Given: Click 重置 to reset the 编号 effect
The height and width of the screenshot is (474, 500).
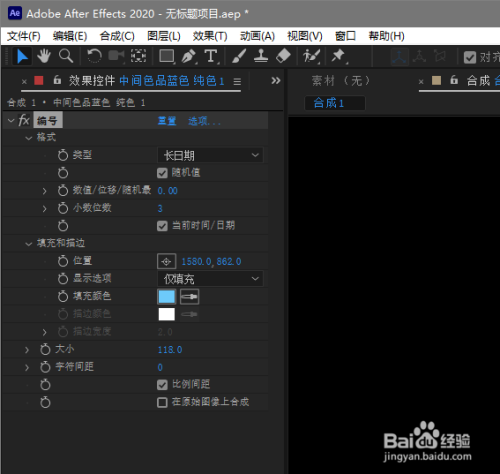Looking at the screenshot, I should coord(167,121).
